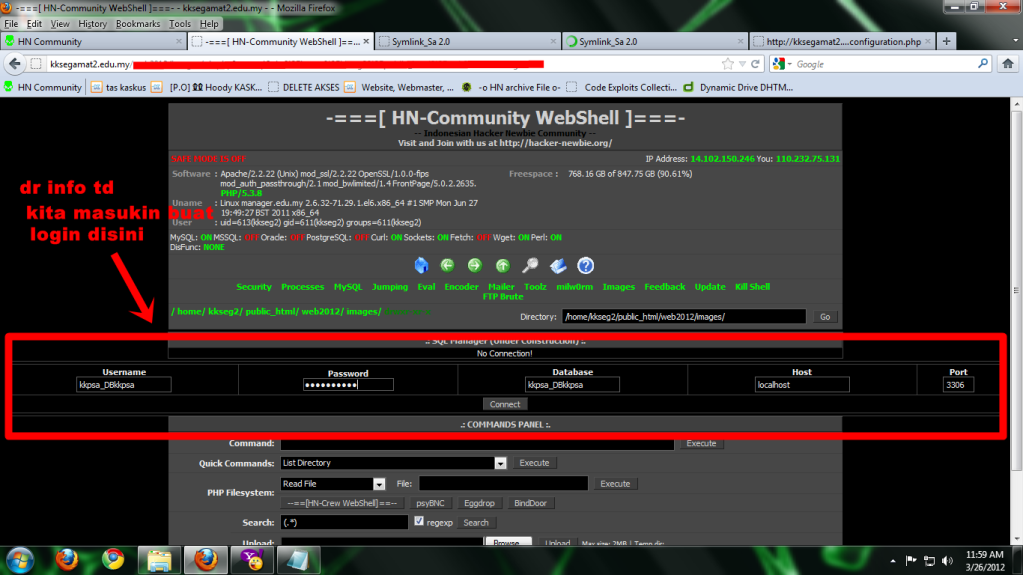1023x575 pixels.
Task: Open the Processes link
Action: [302, 287]
